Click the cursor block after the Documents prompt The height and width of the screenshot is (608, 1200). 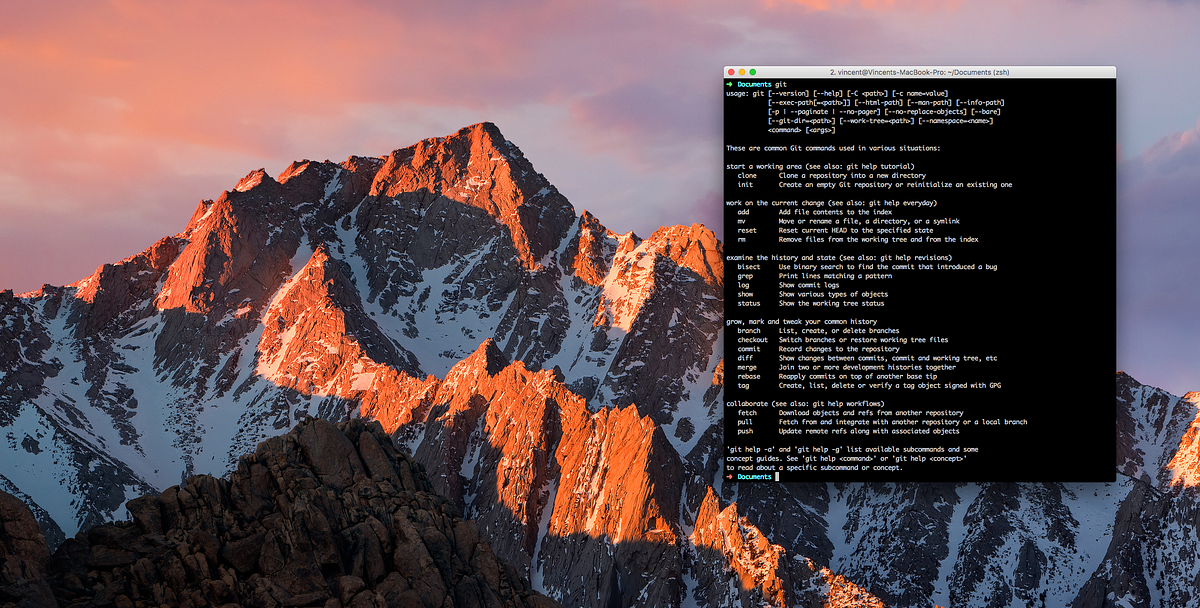(777, 477)
